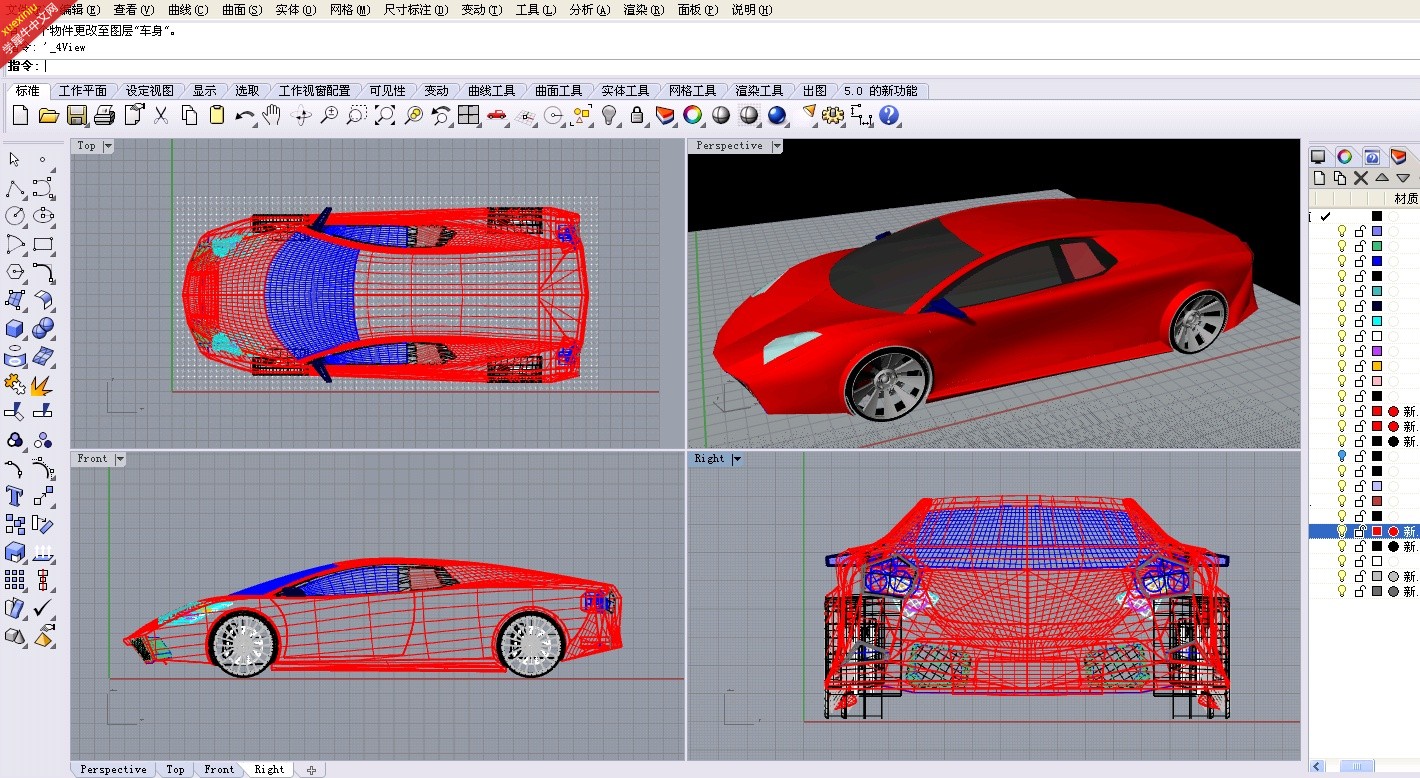
Task: Open the Front viewport title dropdown arrow
Action: [120, 459]
